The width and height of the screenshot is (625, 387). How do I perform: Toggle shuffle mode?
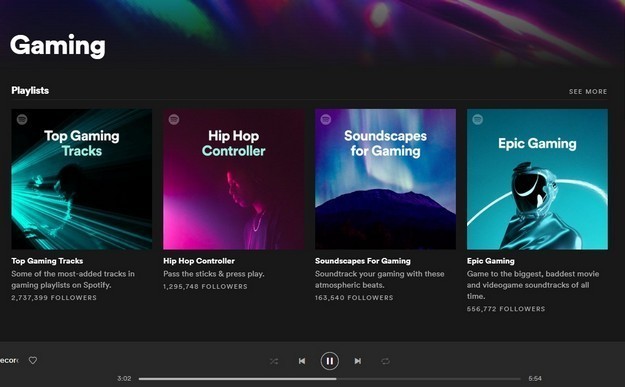point(274,361)
